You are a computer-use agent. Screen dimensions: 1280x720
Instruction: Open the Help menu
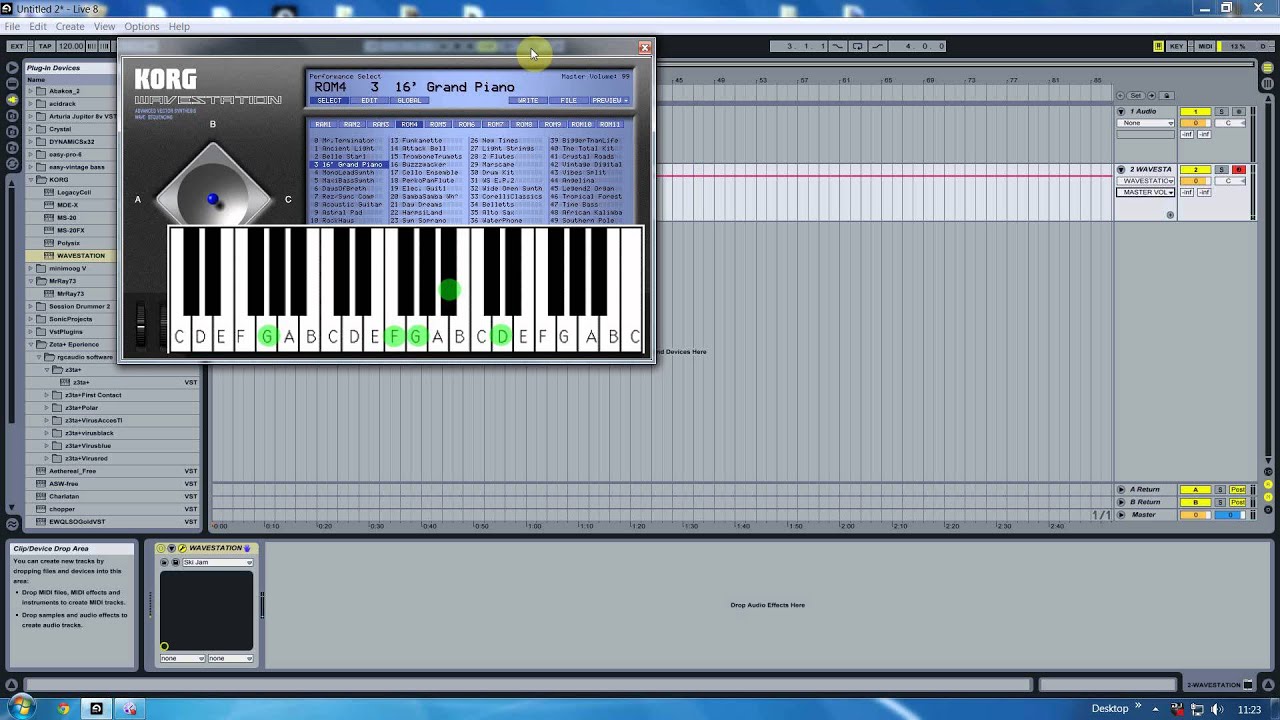pos(179,26)
